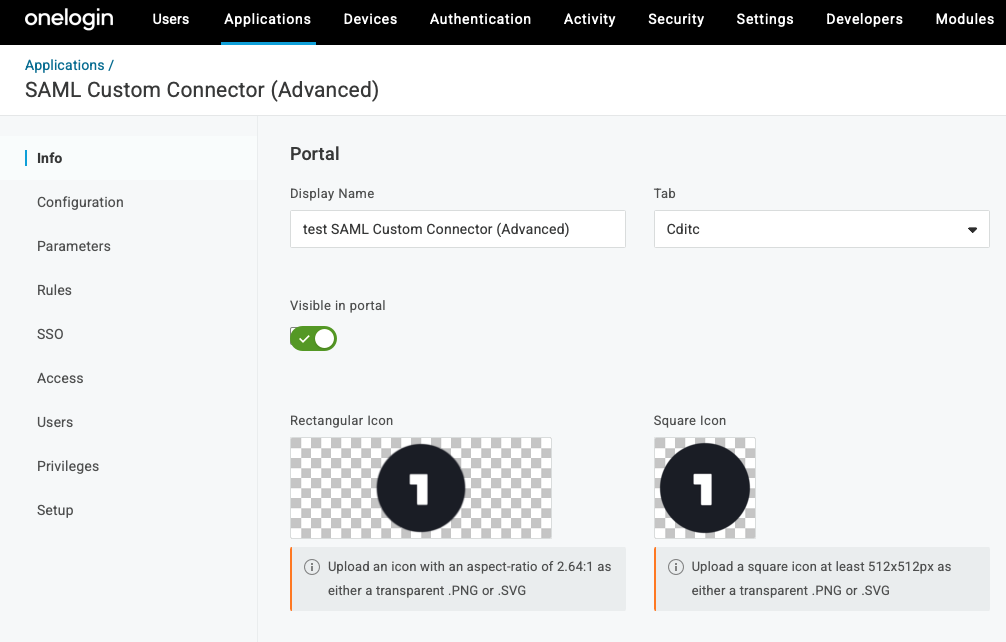Open the Activity menu
1006x642 pixels.
pos(589,19)
